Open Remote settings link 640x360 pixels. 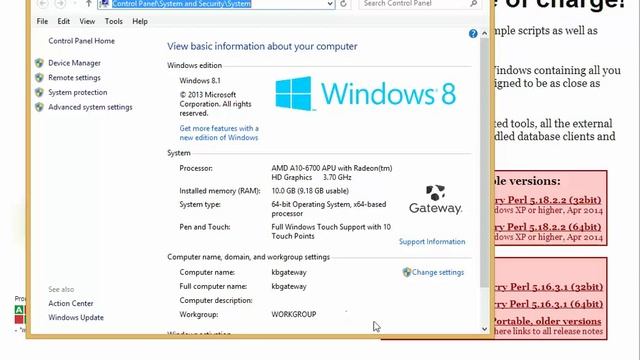point(74,78)
